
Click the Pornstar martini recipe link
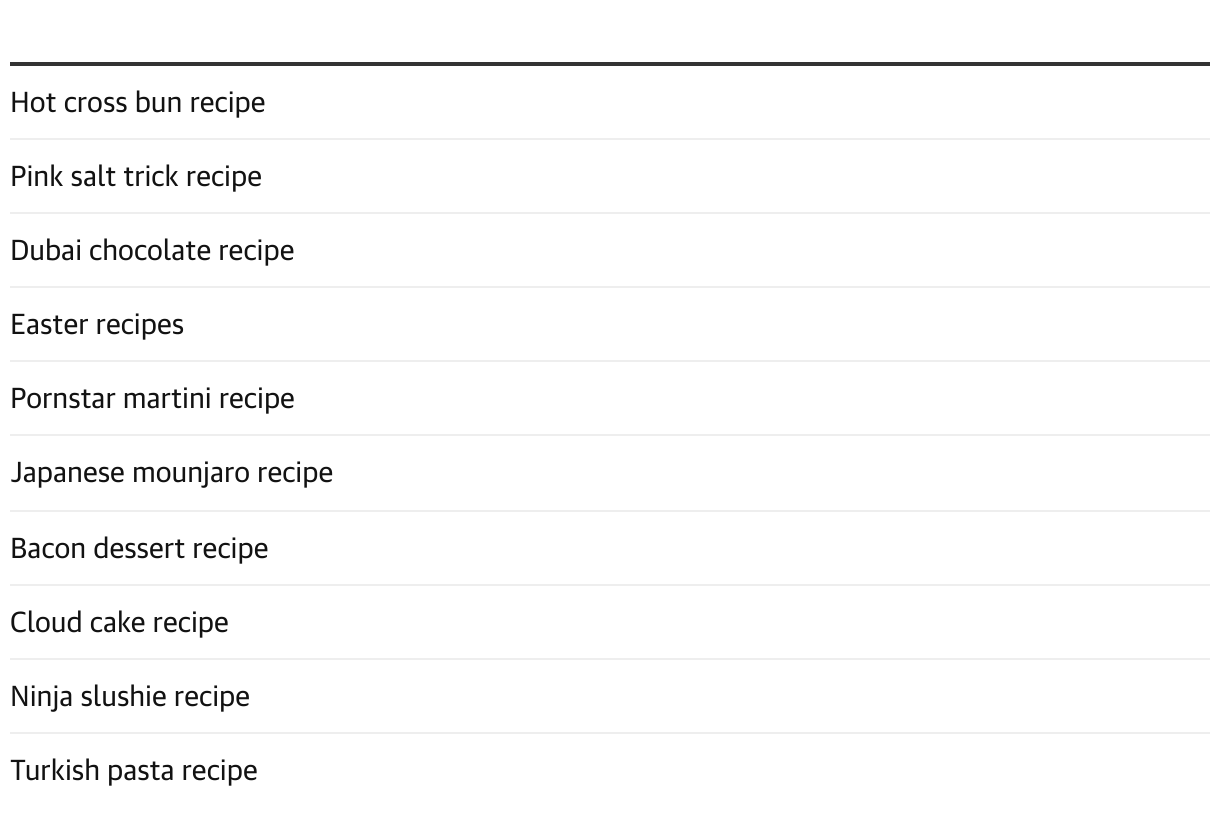pyautogui.click(x=152, y=398)
